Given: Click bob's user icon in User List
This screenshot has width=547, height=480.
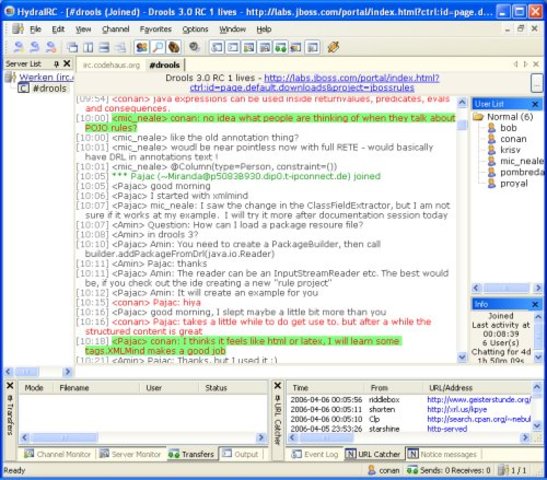Looking at the screenshot, I should point(492,128).
